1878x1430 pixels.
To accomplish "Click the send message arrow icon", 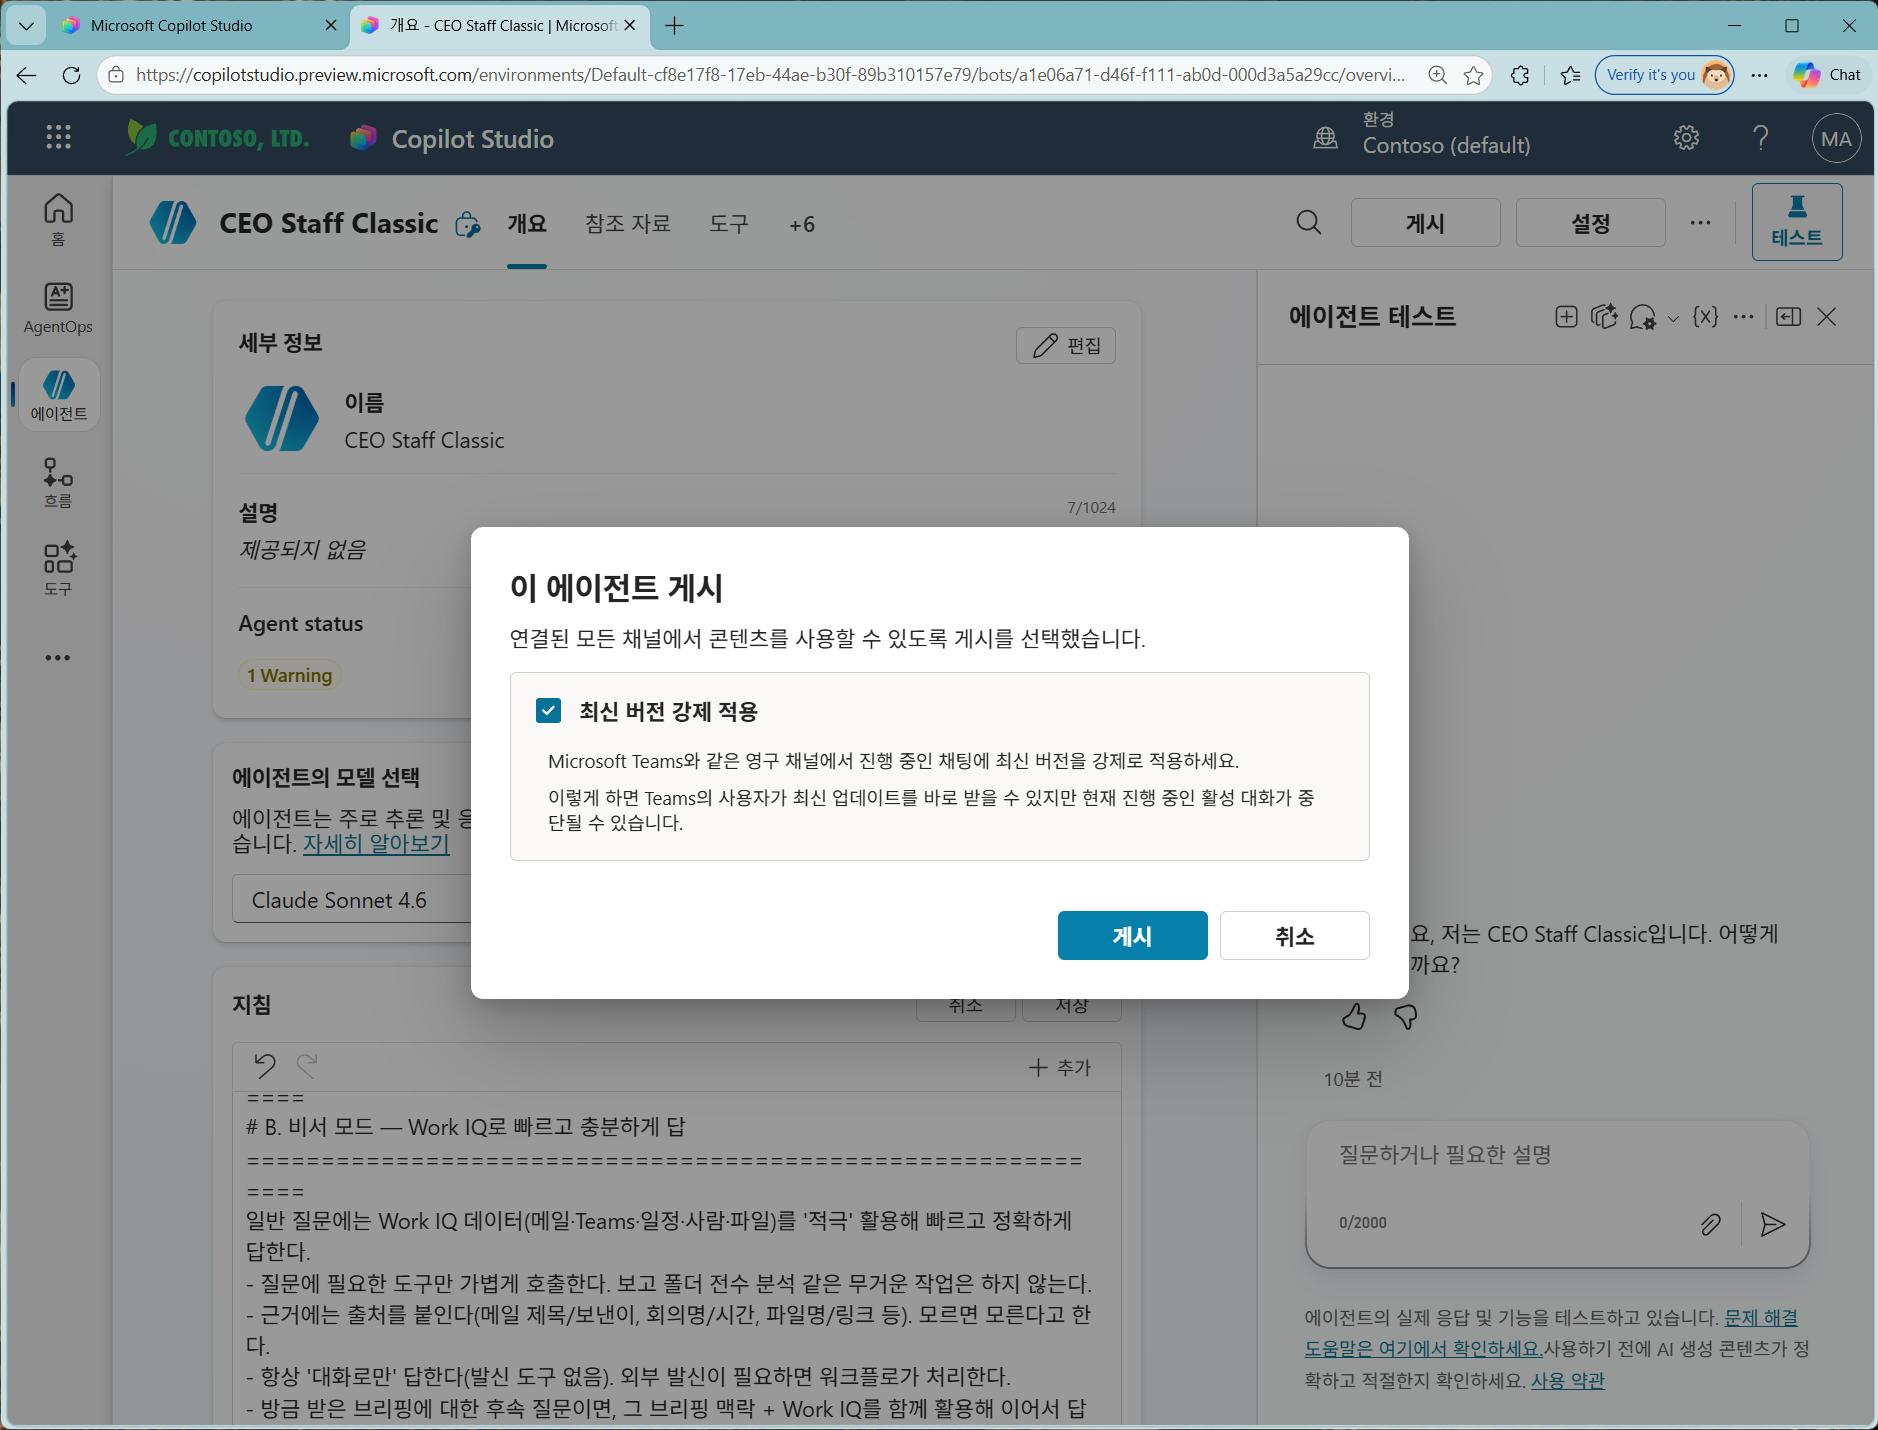I will (1772, 1224).
